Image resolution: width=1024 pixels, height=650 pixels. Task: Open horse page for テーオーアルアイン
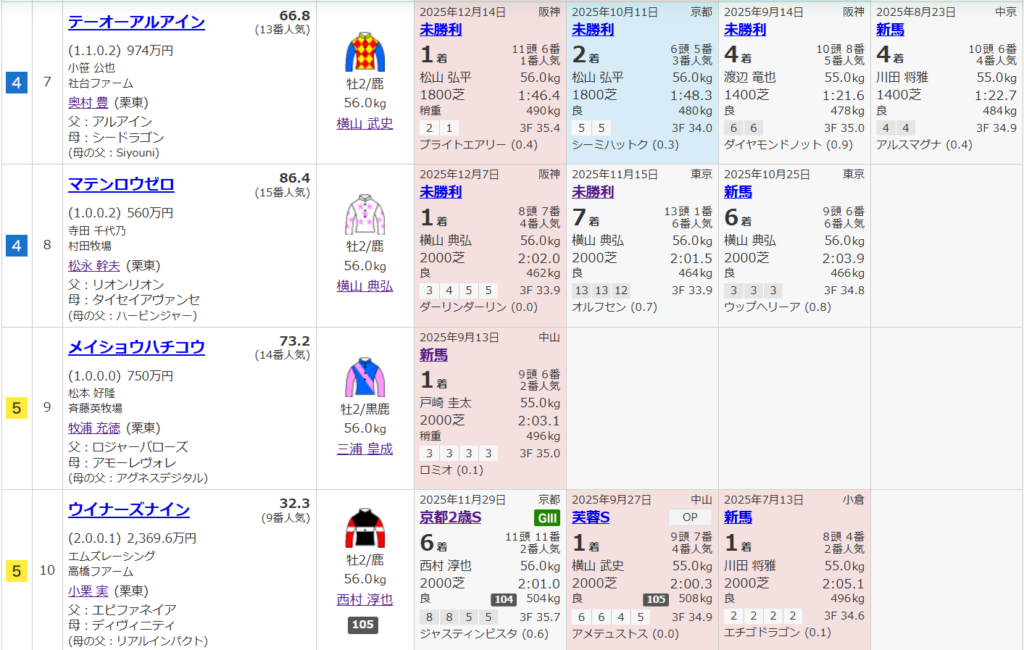[136, 22]
